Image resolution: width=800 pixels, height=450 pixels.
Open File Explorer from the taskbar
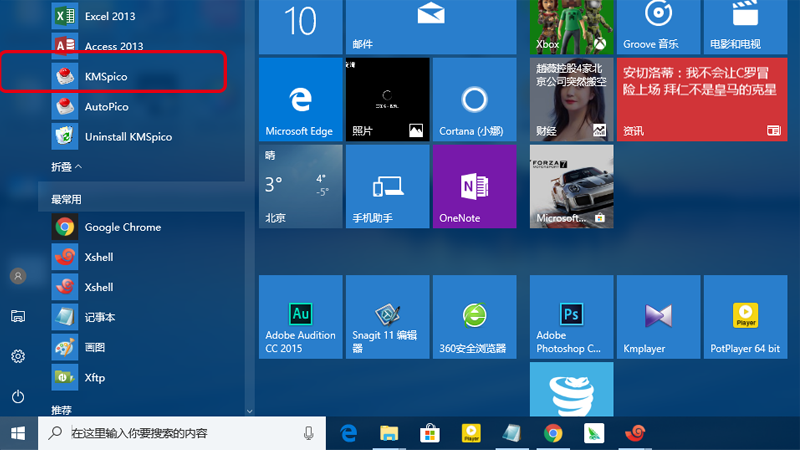(x=389, y=433)
